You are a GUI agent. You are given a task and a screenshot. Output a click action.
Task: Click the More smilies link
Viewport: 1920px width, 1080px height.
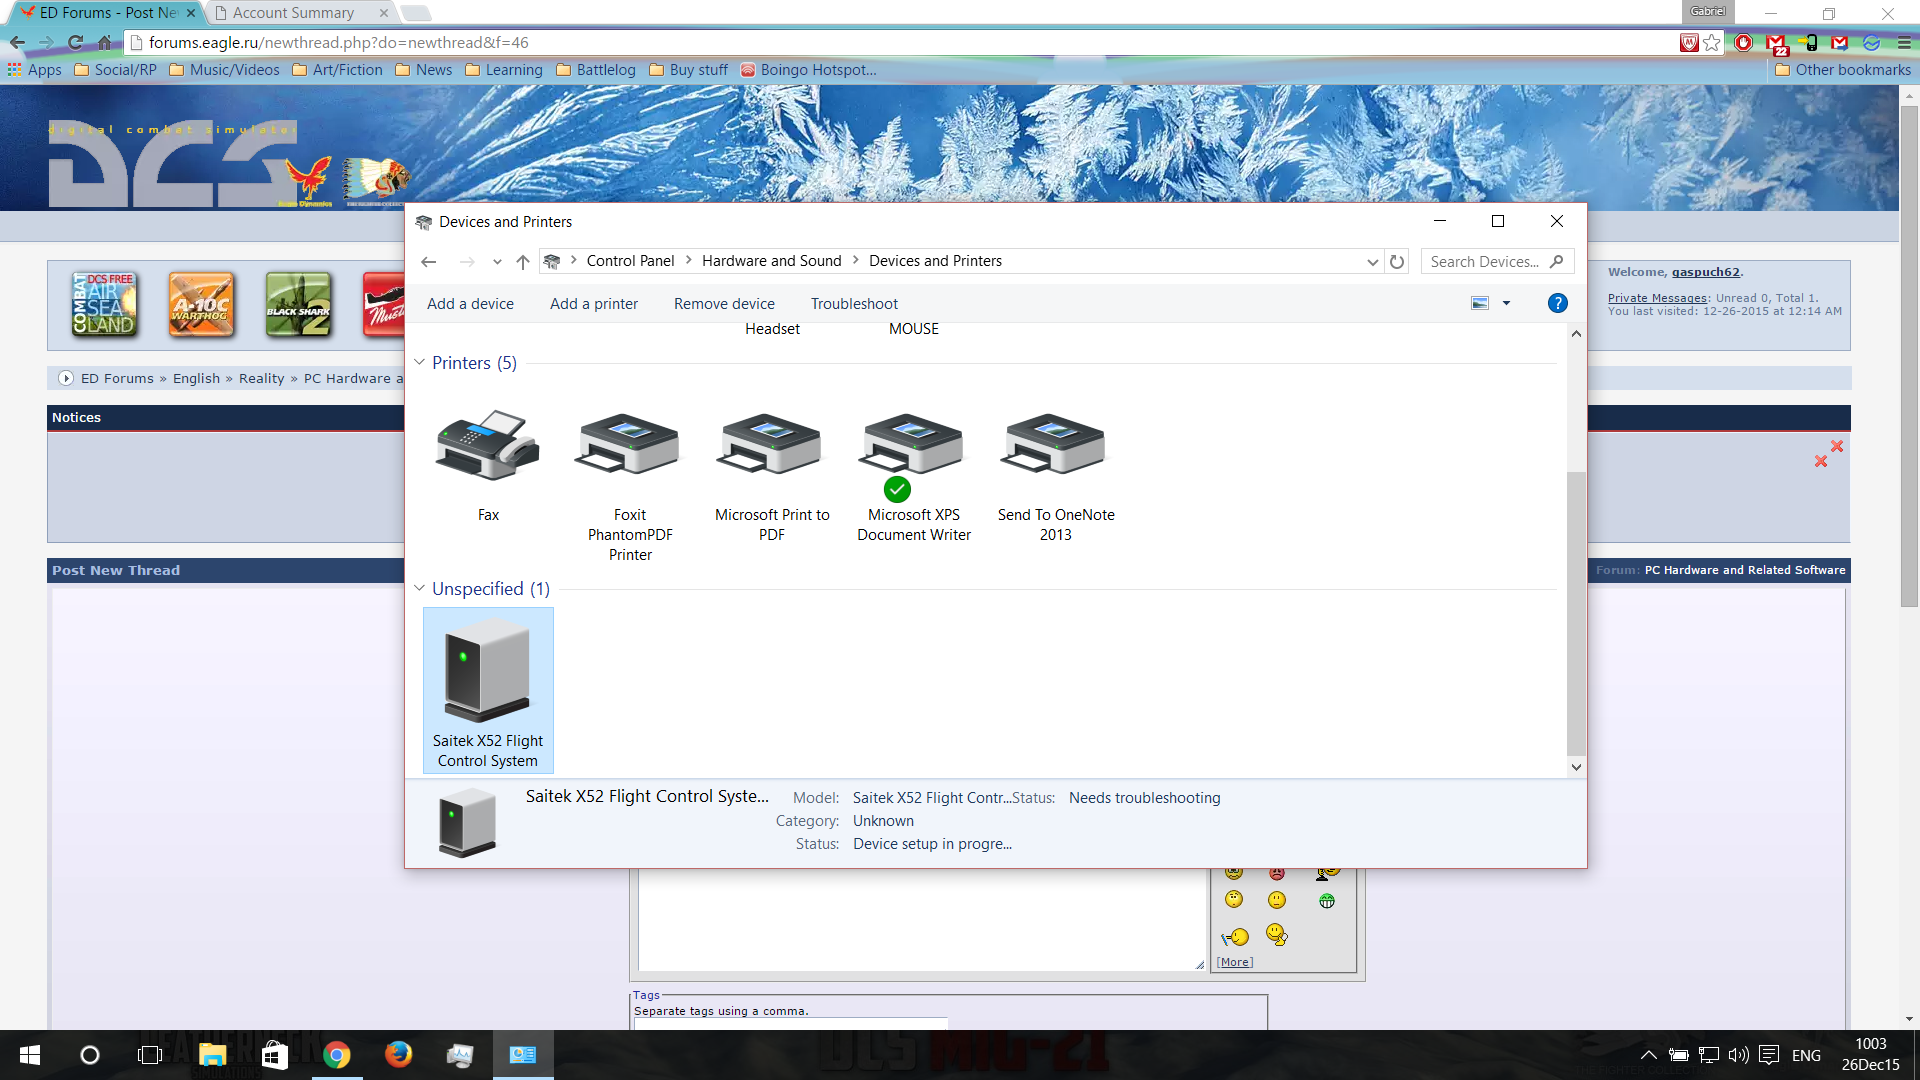pyautogui.click(x=1234, y=962)
